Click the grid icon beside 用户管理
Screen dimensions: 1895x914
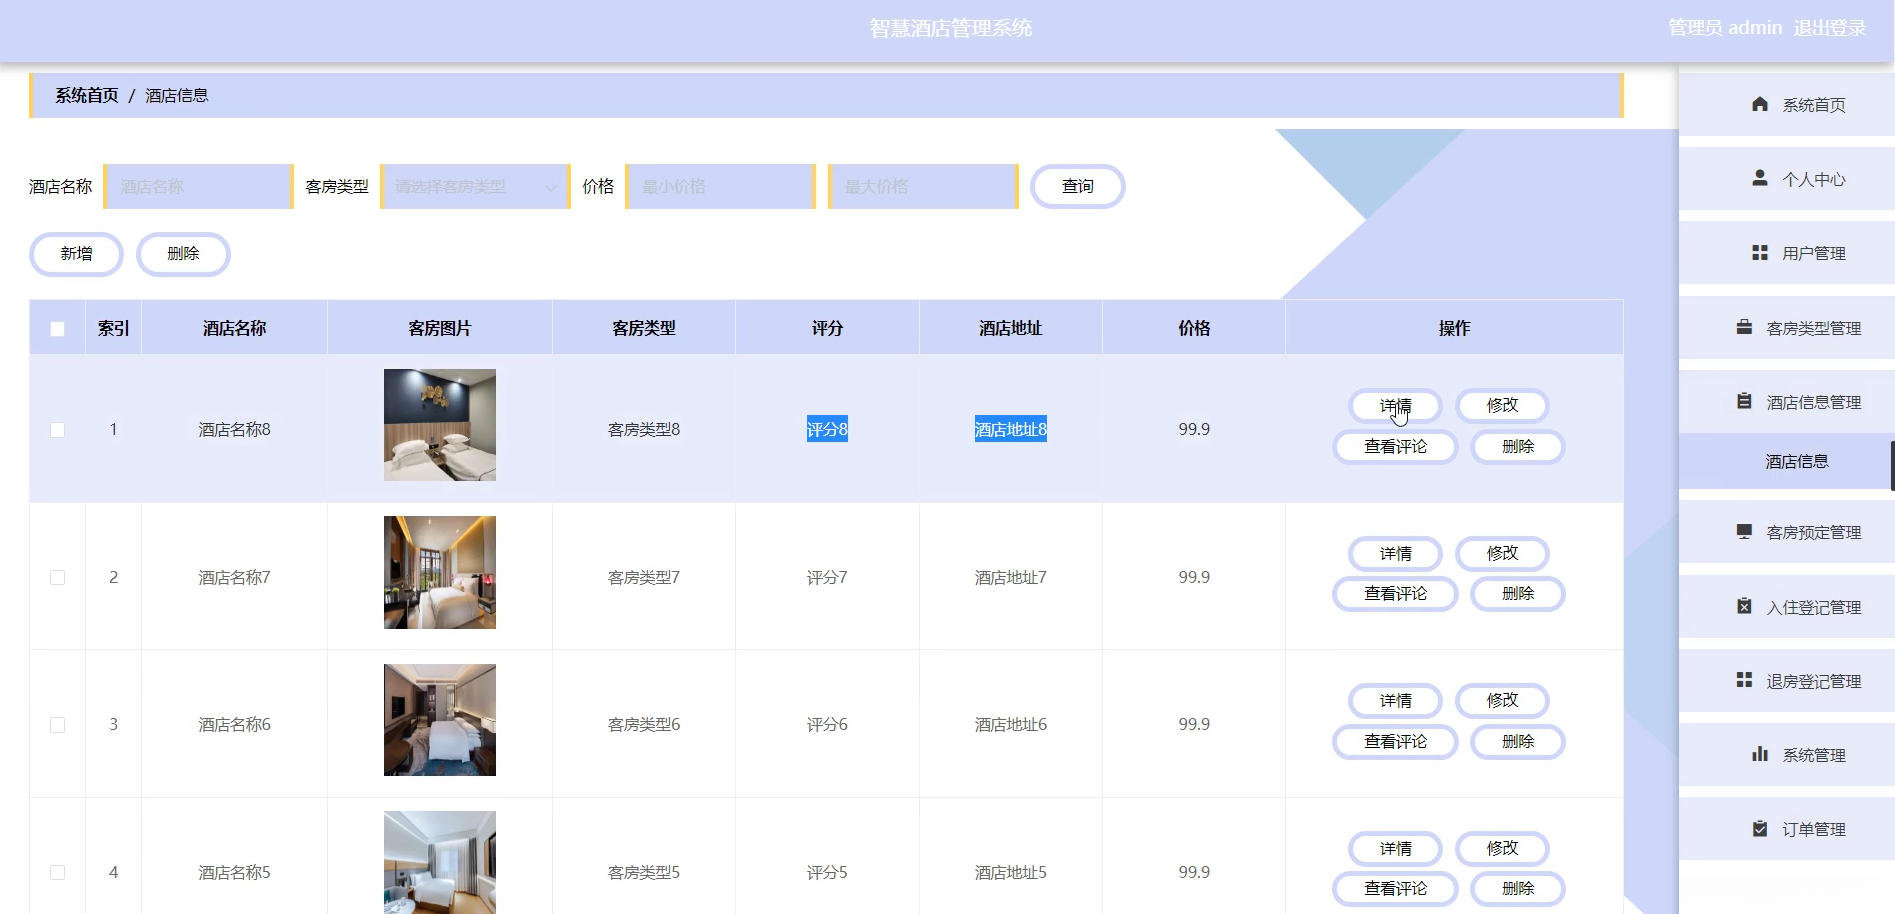point(1760,253)
